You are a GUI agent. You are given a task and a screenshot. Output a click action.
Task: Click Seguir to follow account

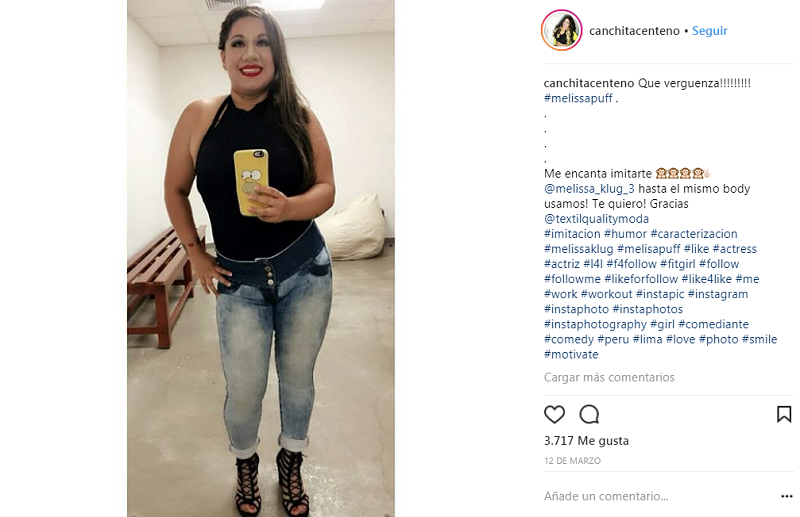pos(709,31)
